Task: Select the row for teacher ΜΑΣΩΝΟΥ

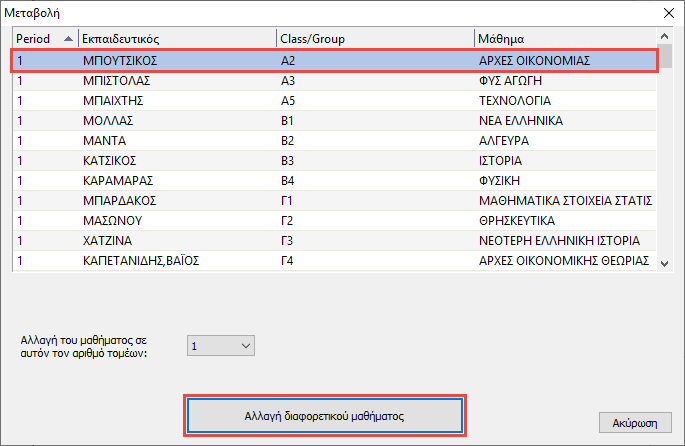Action: (334, 221)
